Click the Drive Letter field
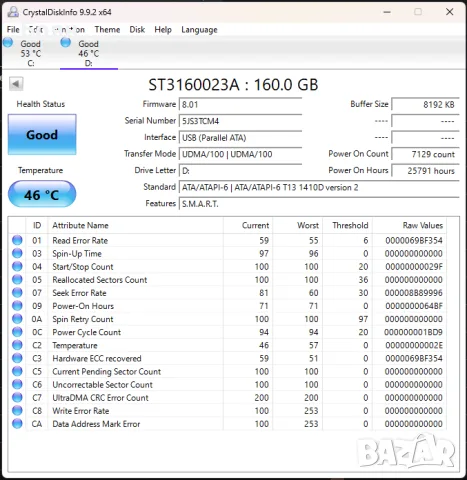This screenshot has width=467, height=480. coord(240,171)
